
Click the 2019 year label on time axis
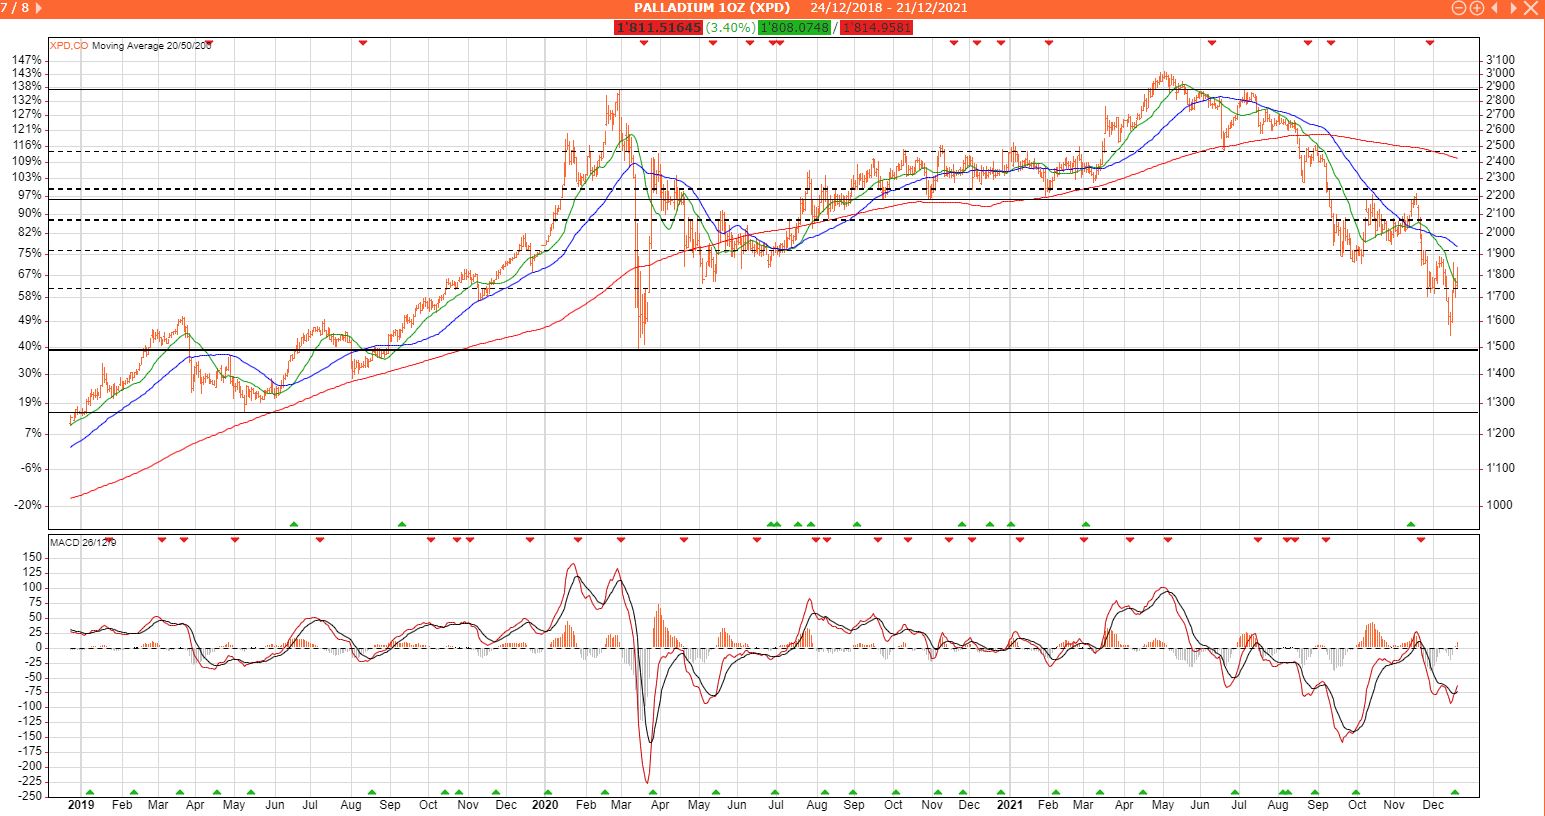pos(81,805)
